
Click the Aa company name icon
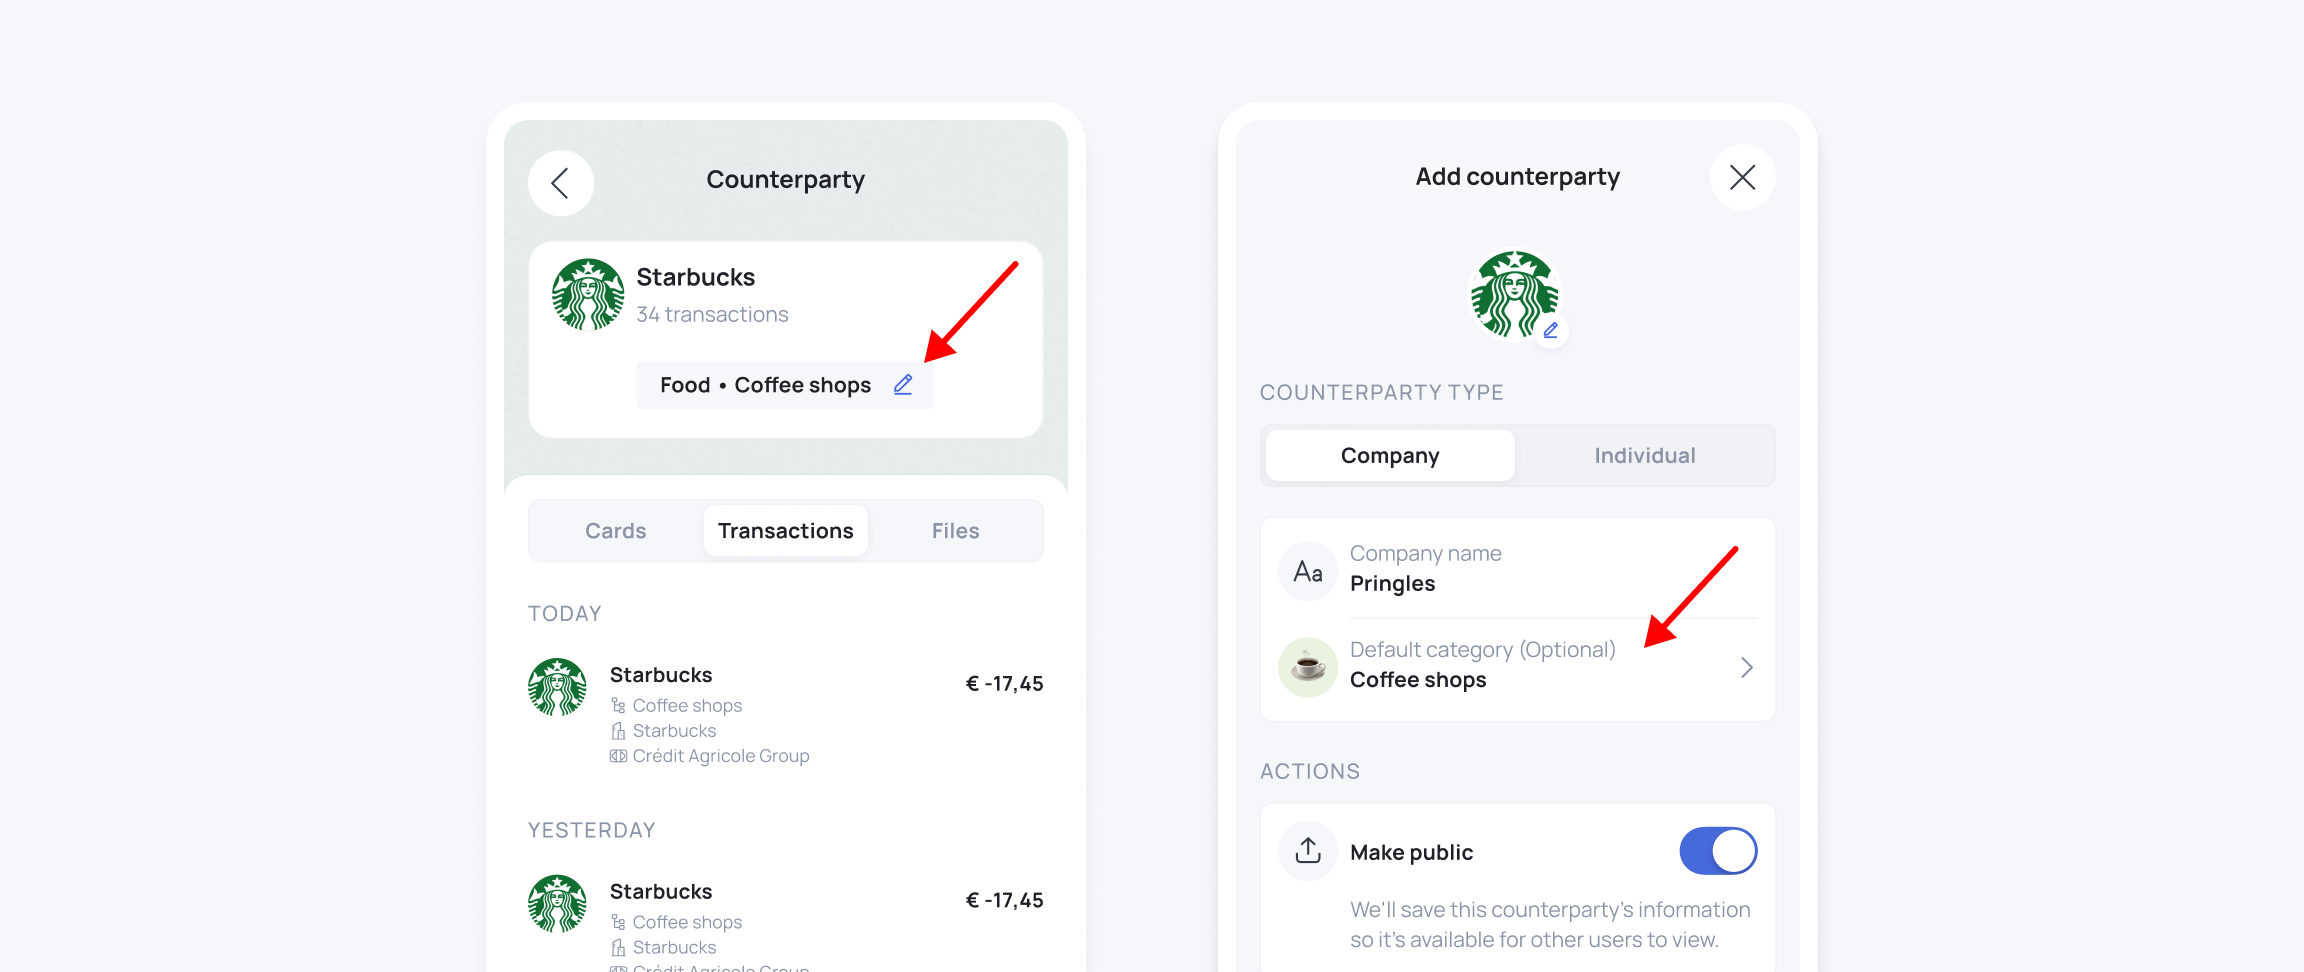(x=1308, y=571)
